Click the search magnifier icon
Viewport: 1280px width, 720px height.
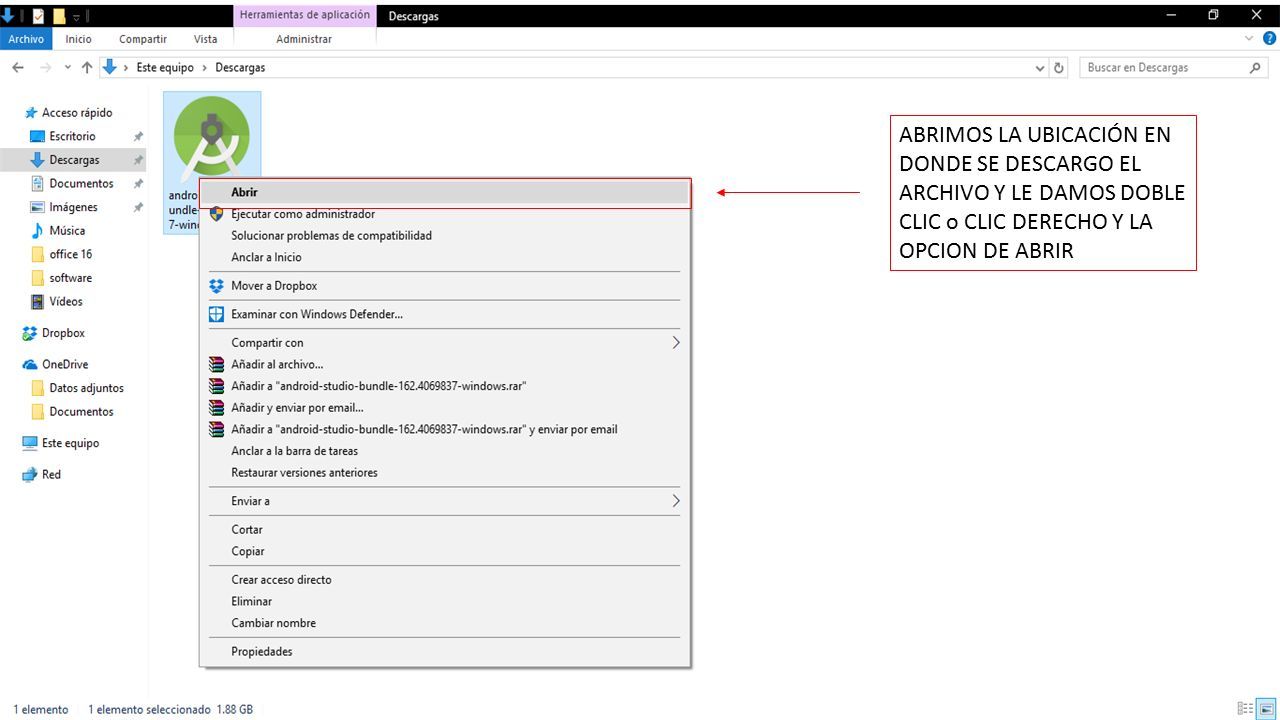(x=1256, y=68)
